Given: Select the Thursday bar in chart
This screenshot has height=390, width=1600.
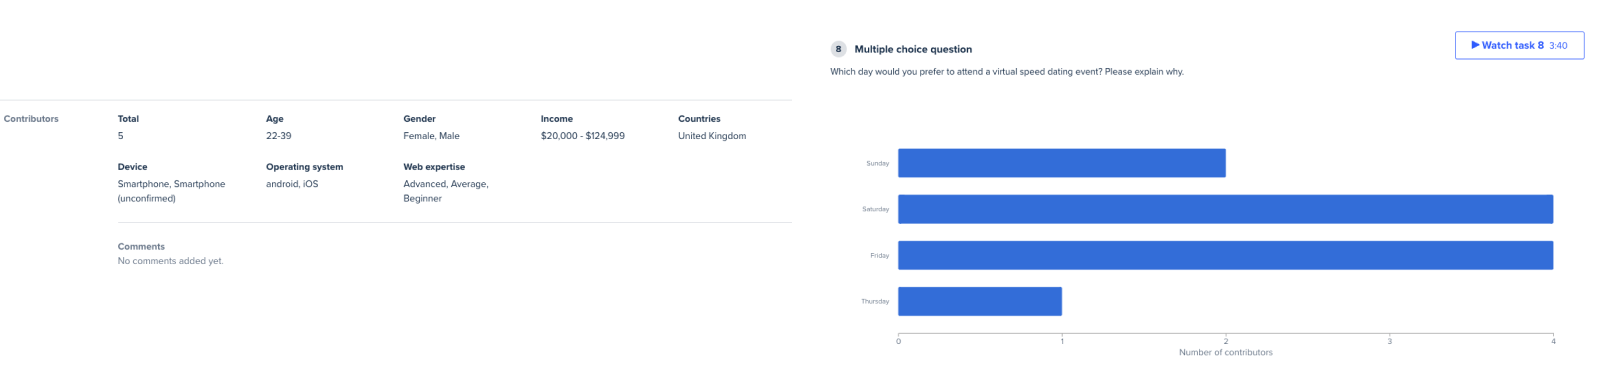Looking at the screenshot, I should click(x=980, y=301).
